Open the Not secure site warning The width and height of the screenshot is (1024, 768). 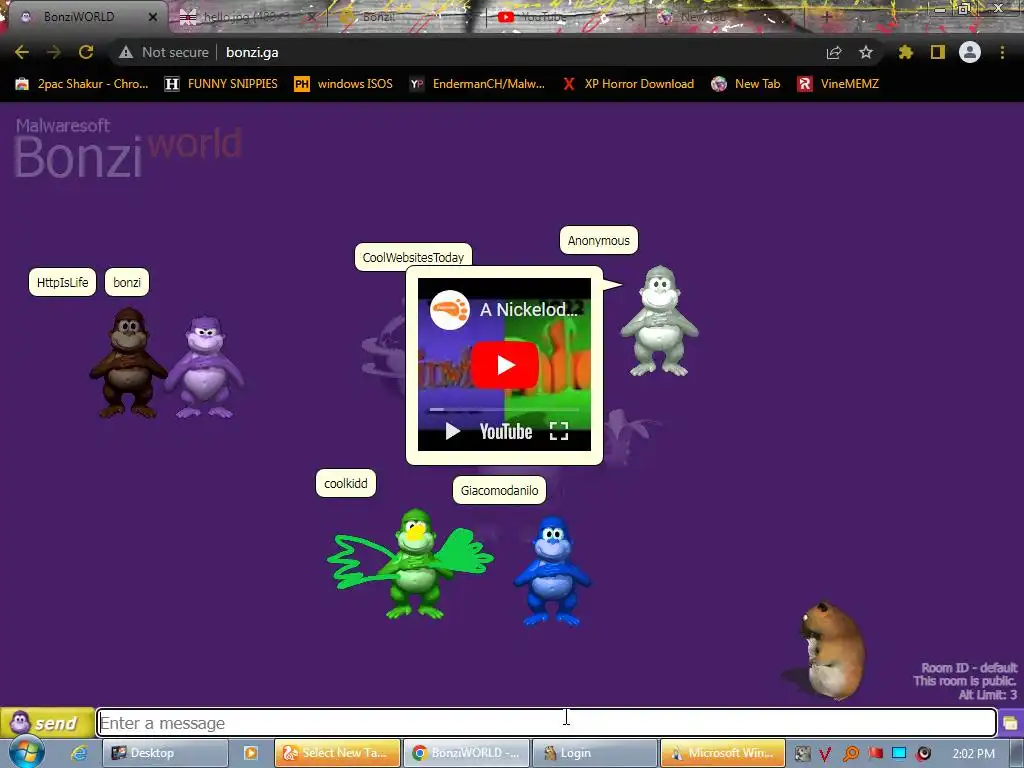tap(165, 52)
